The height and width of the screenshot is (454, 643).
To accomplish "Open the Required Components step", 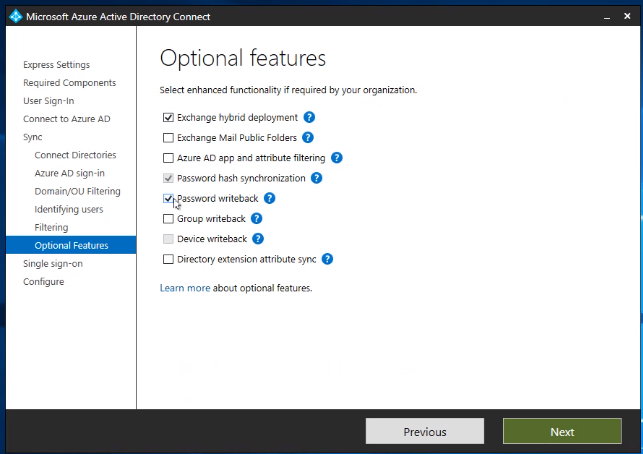I will [x=70, y=83].
